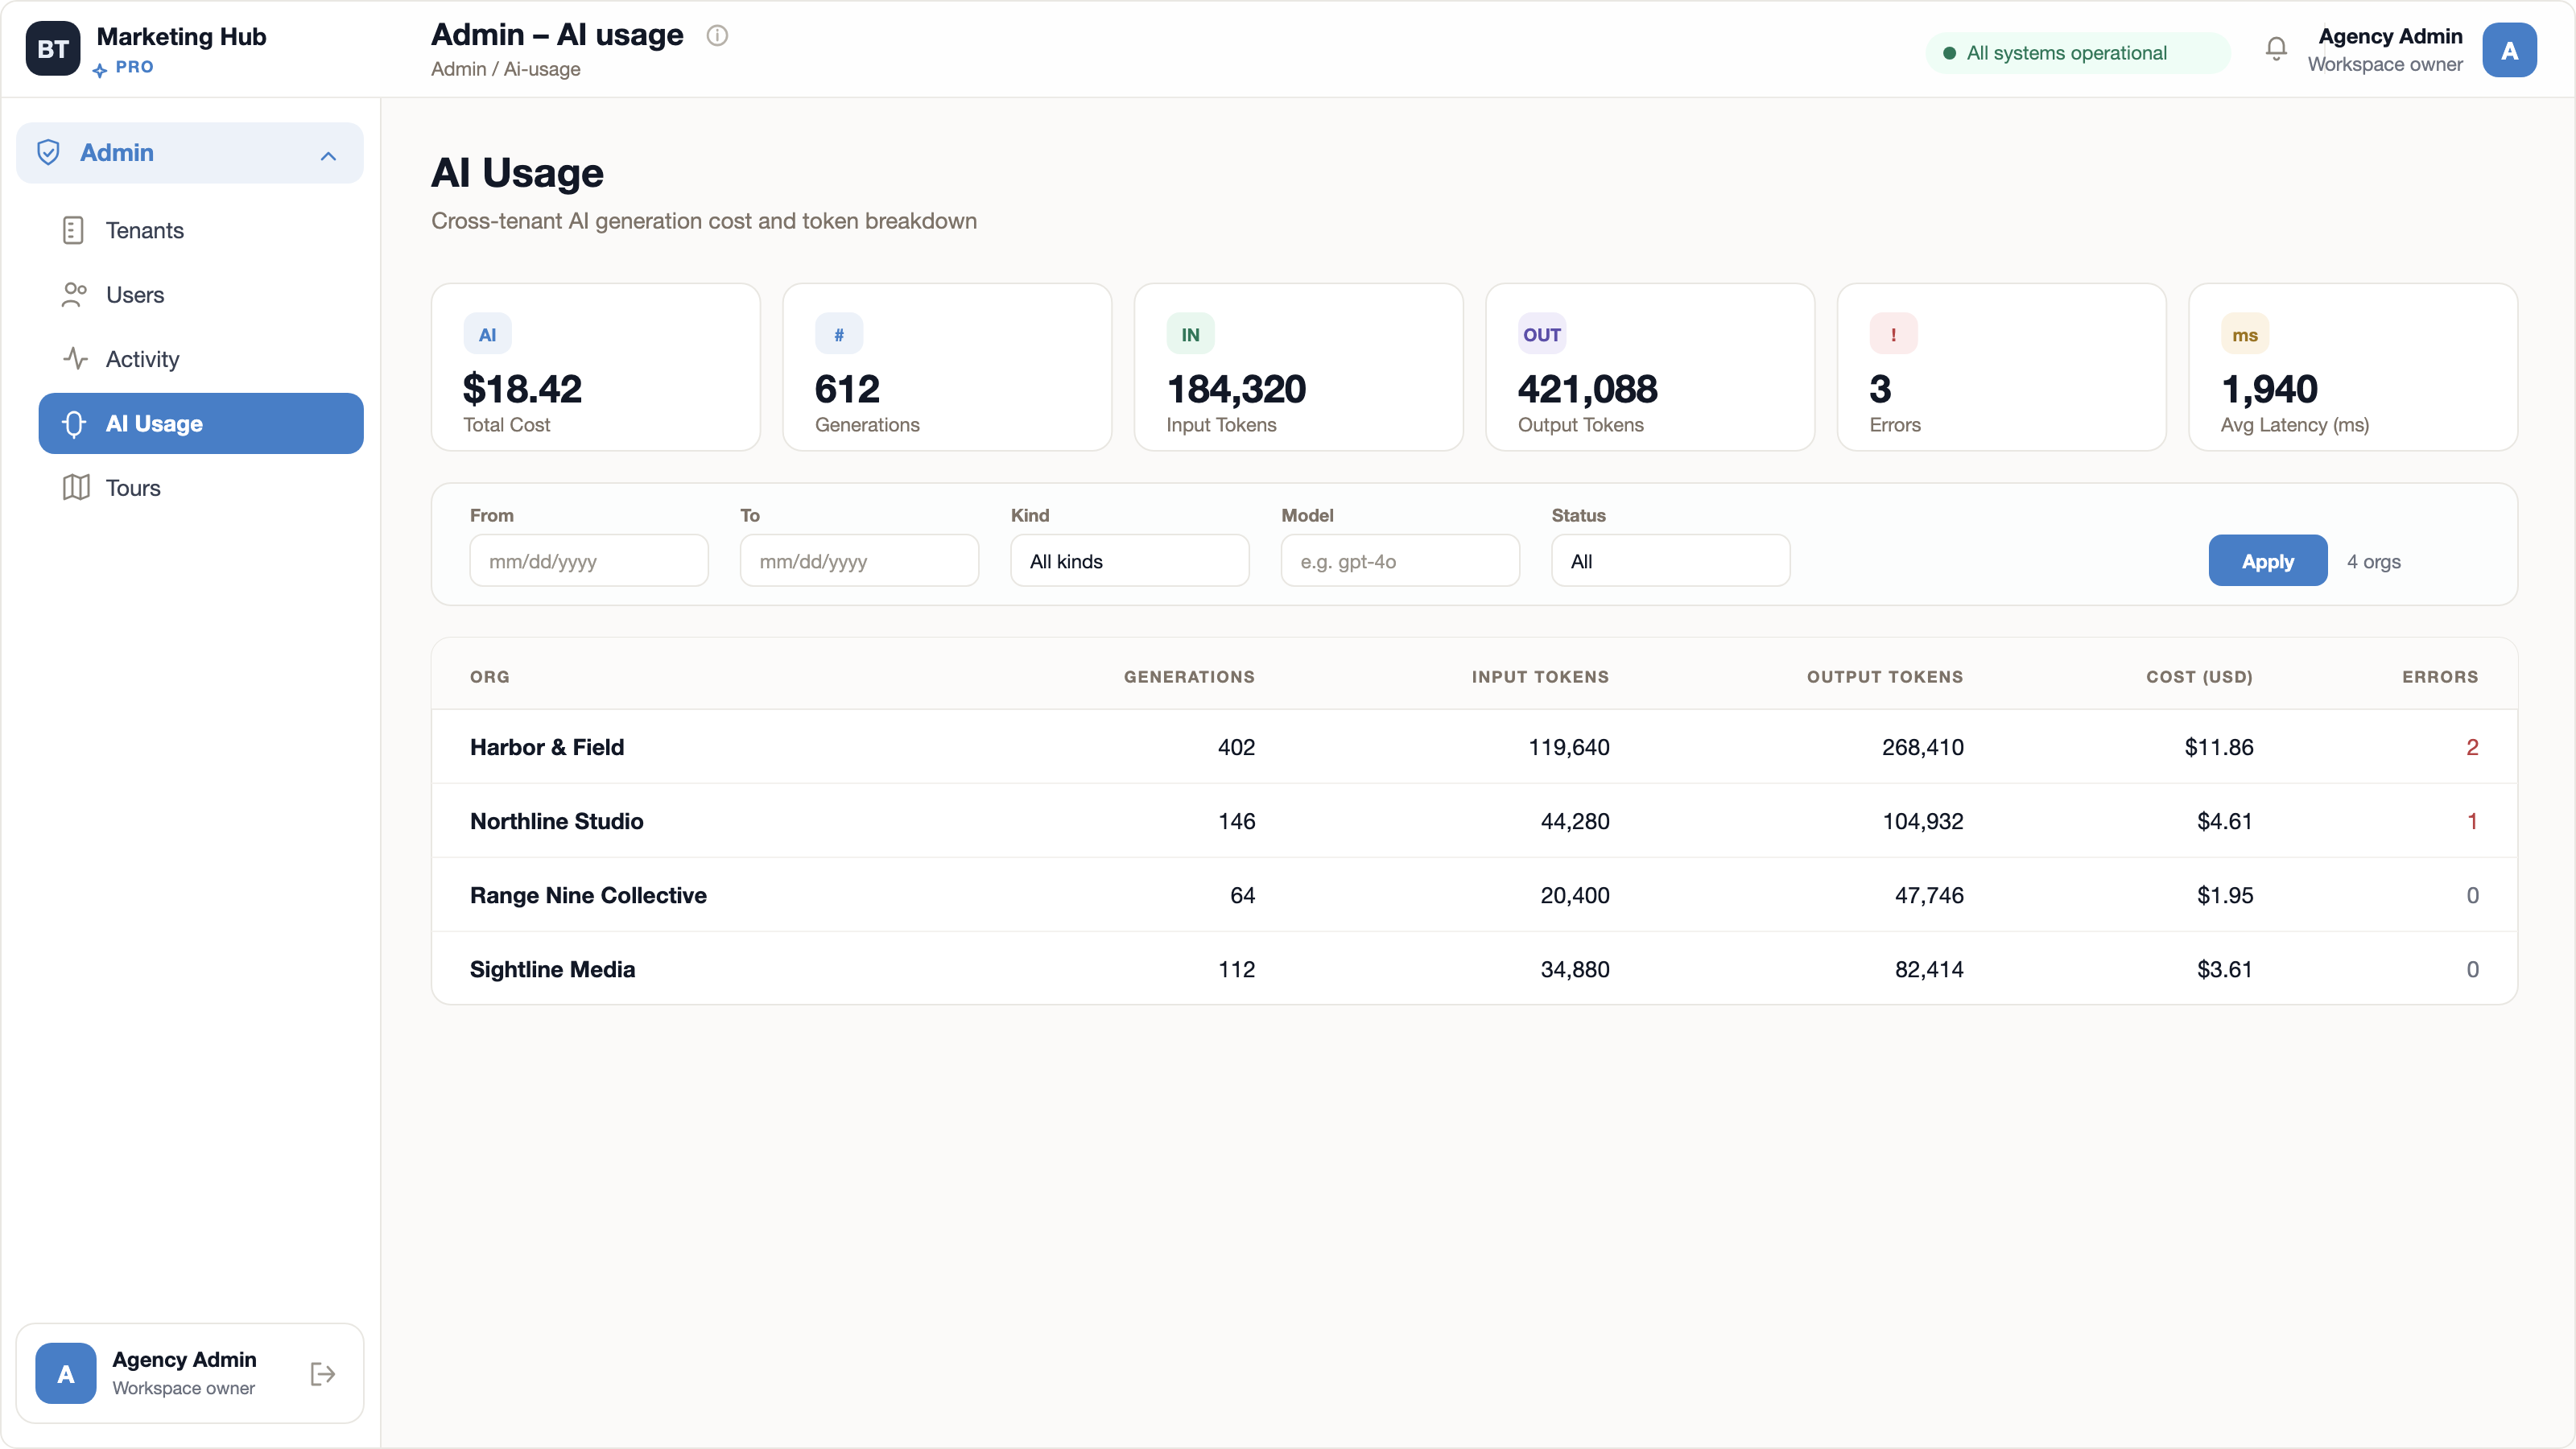
Task: Click the Apply button
Action: 2267,561
